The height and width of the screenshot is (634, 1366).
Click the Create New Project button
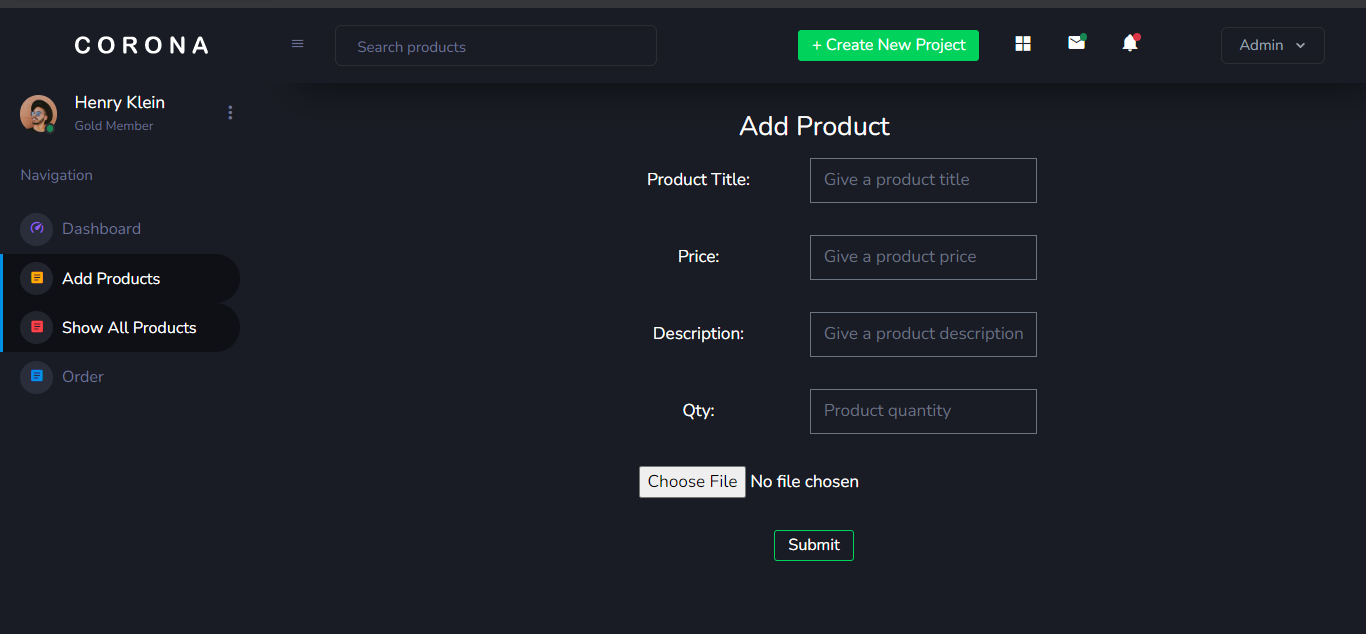(x=887, y=45)
